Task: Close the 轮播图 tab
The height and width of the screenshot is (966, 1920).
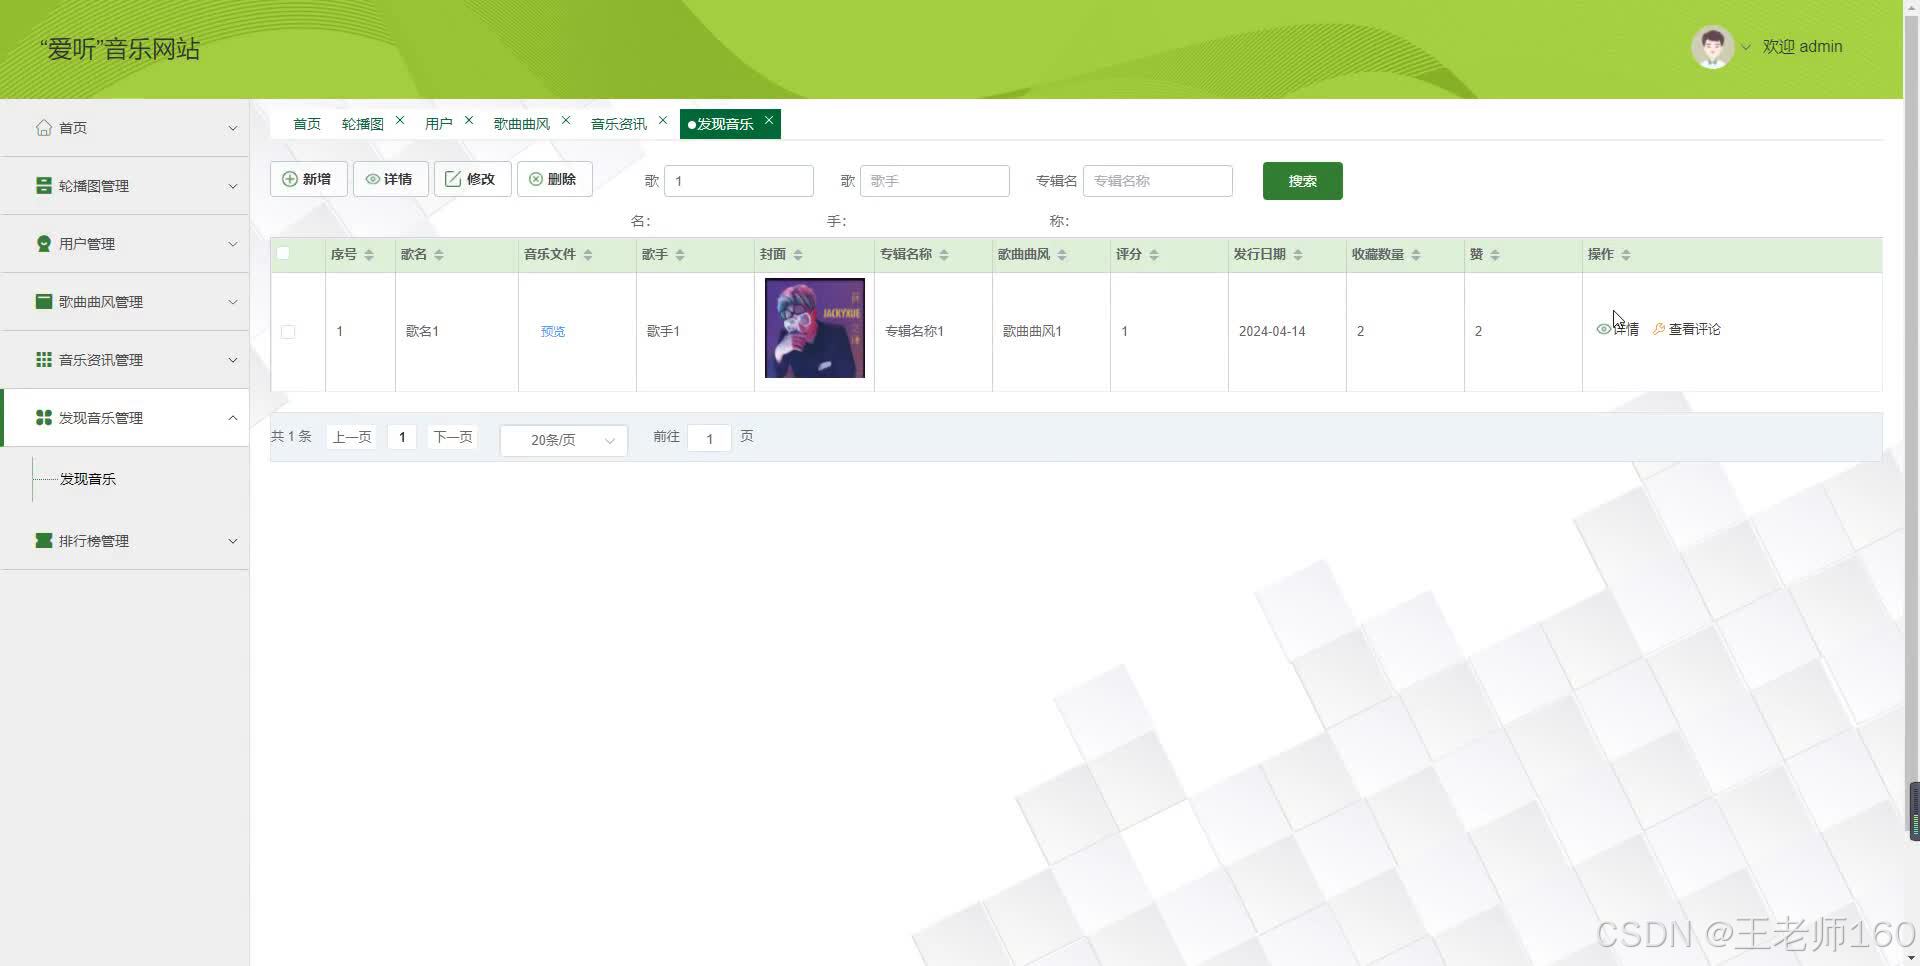Action: (400, 120)
